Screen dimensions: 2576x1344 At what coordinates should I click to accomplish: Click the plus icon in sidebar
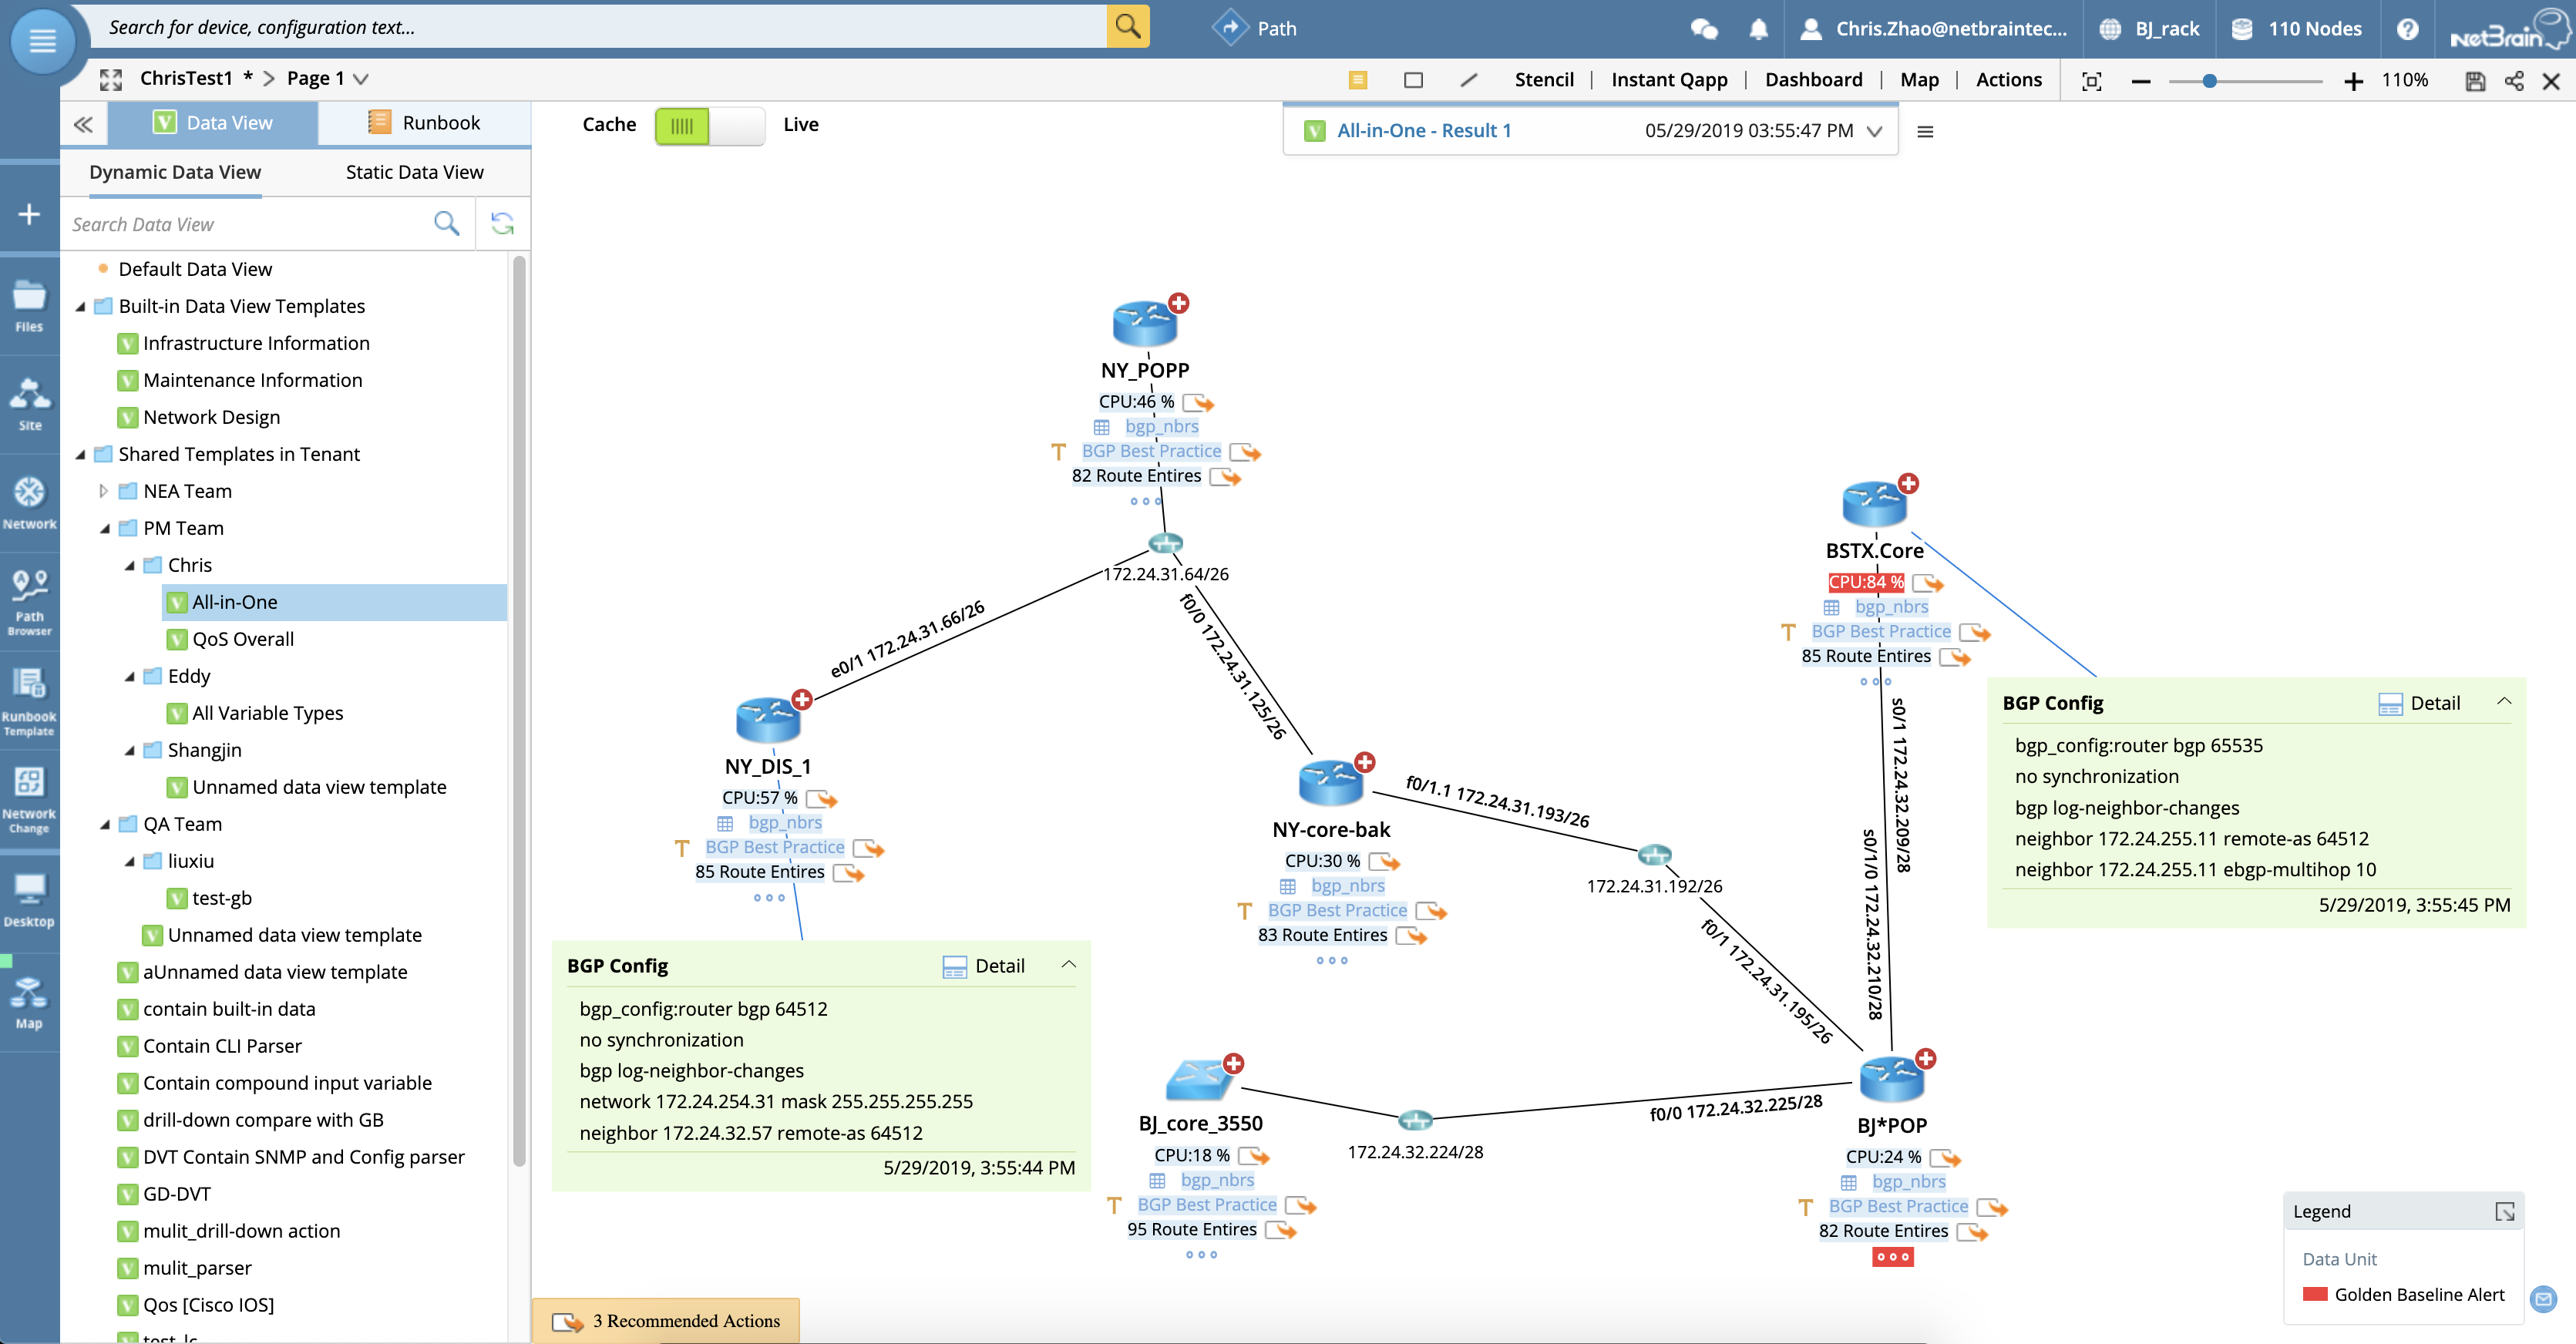point(29,214)
